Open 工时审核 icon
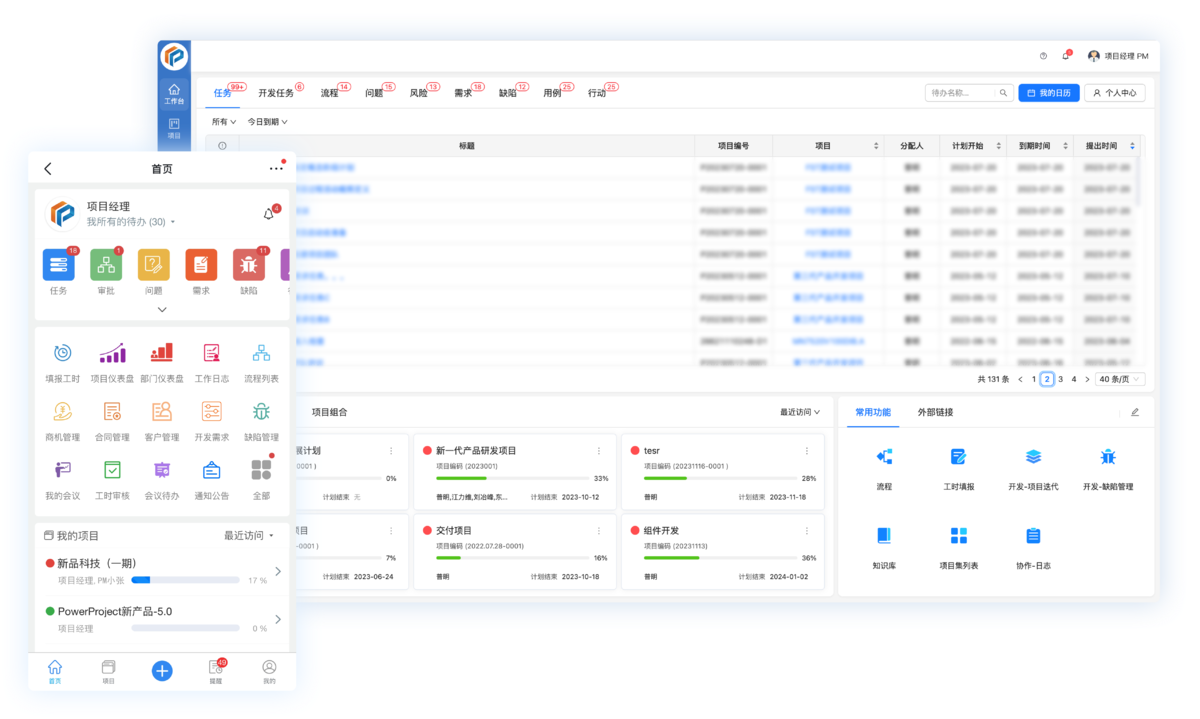Viewport: 1200px width, 719px height. (112, 469)
